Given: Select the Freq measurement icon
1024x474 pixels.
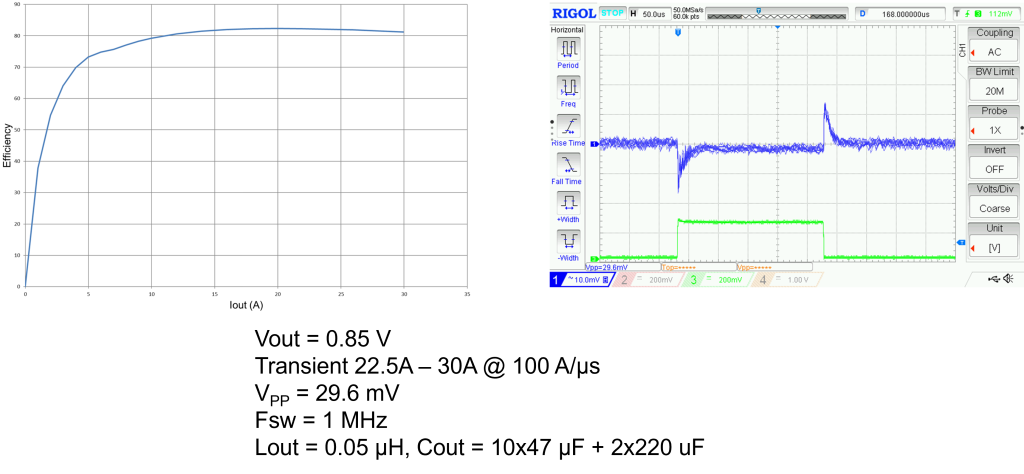Looking at the screenshot, I should 568,87.
